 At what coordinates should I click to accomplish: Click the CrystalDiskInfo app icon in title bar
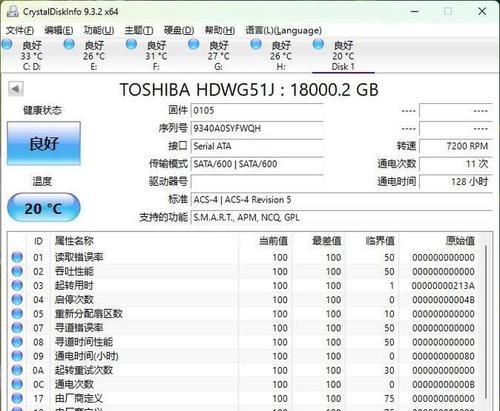[13, 11]
